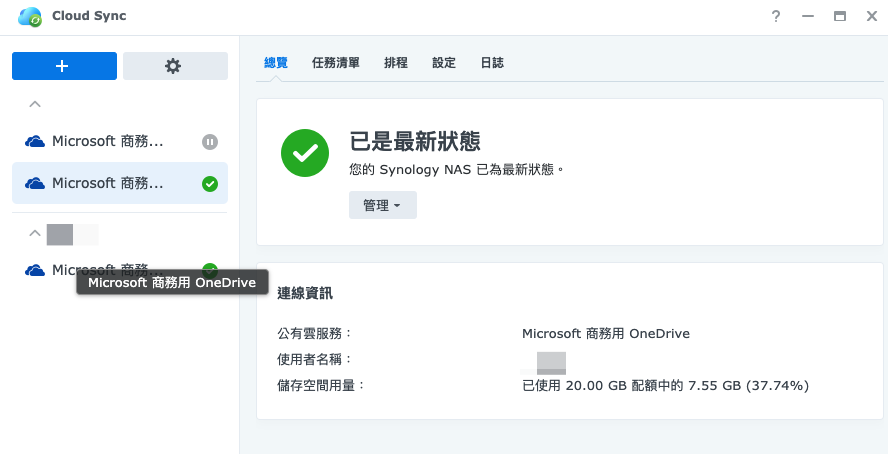Select the highlighted Microsoft 商務 connection
Viewport: 888px width, 454px height.
[x=107, y=184]
